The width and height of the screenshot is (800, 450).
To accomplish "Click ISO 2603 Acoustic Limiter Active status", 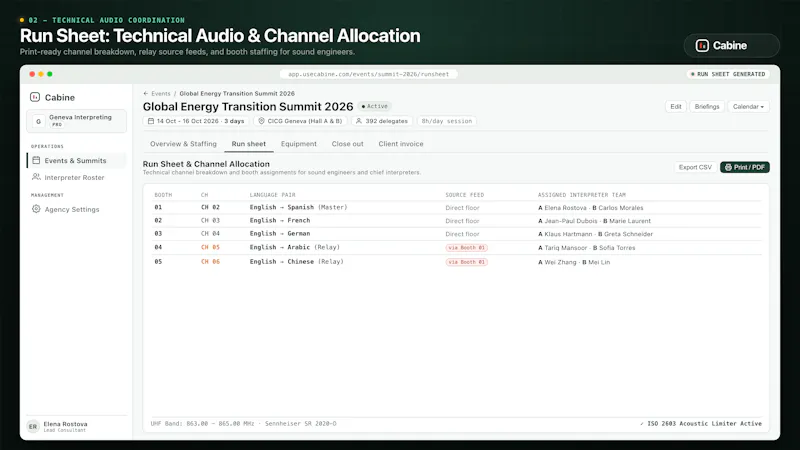I will (x=701, y=423).
